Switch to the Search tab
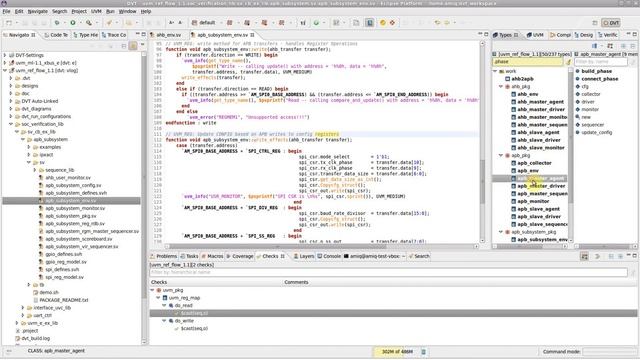The image size is (640, 360). 419,256
